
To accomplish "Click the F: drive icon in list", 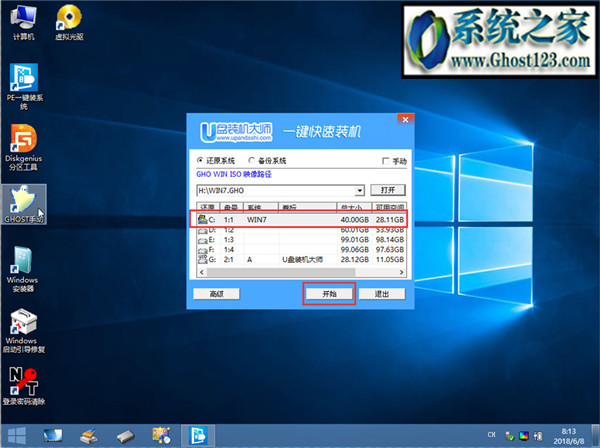I will tap(202, 250).
